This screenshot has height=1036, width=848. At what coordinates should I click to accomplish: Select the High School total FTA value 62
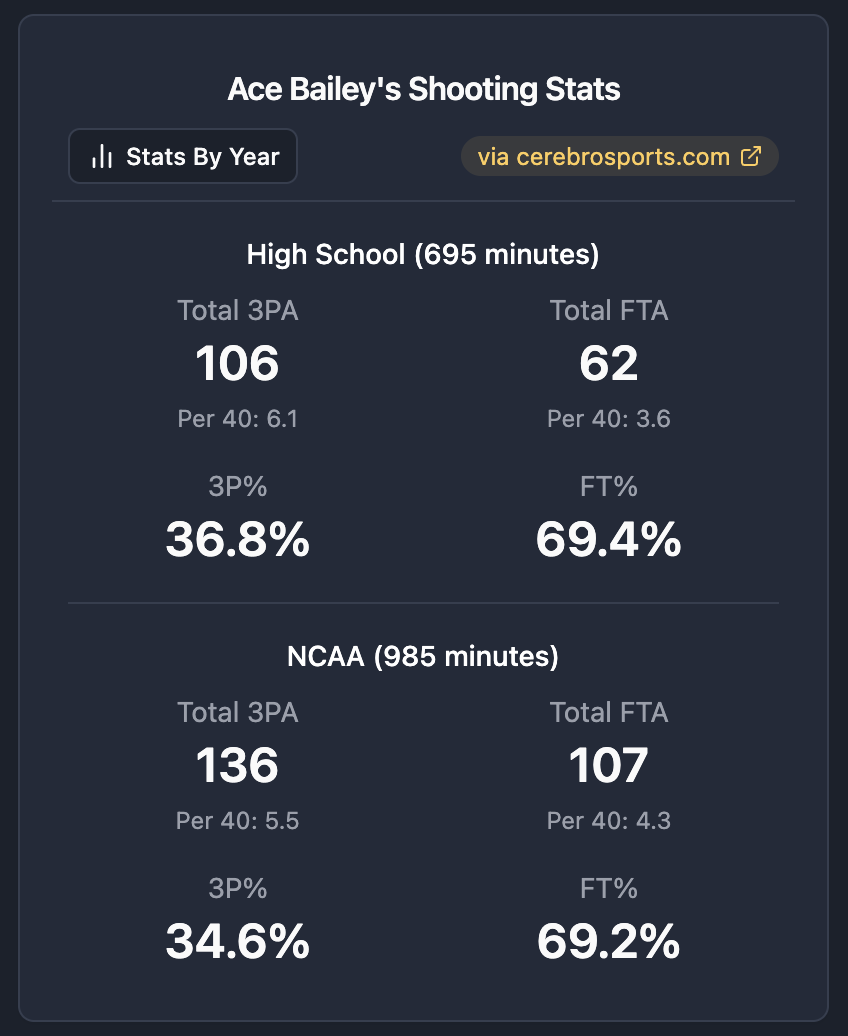coord(608,363)
